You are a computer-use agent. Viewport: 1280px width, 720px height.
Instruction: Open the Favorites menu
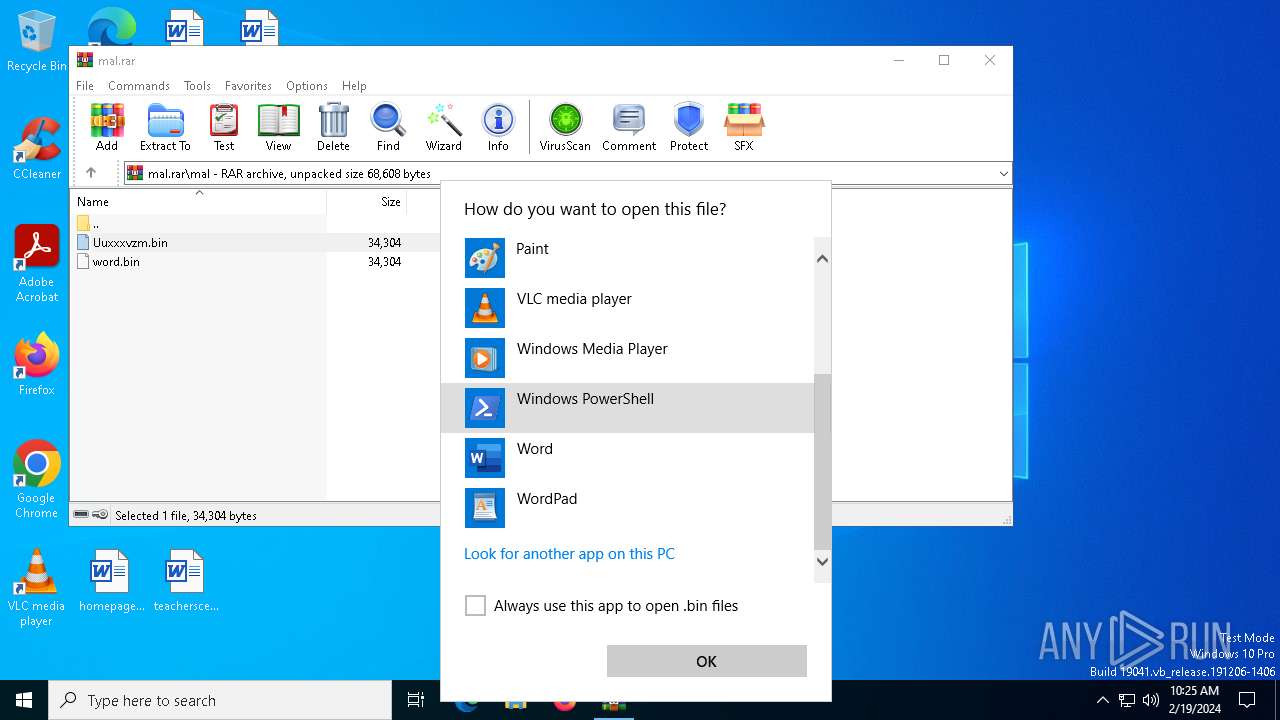248,86
